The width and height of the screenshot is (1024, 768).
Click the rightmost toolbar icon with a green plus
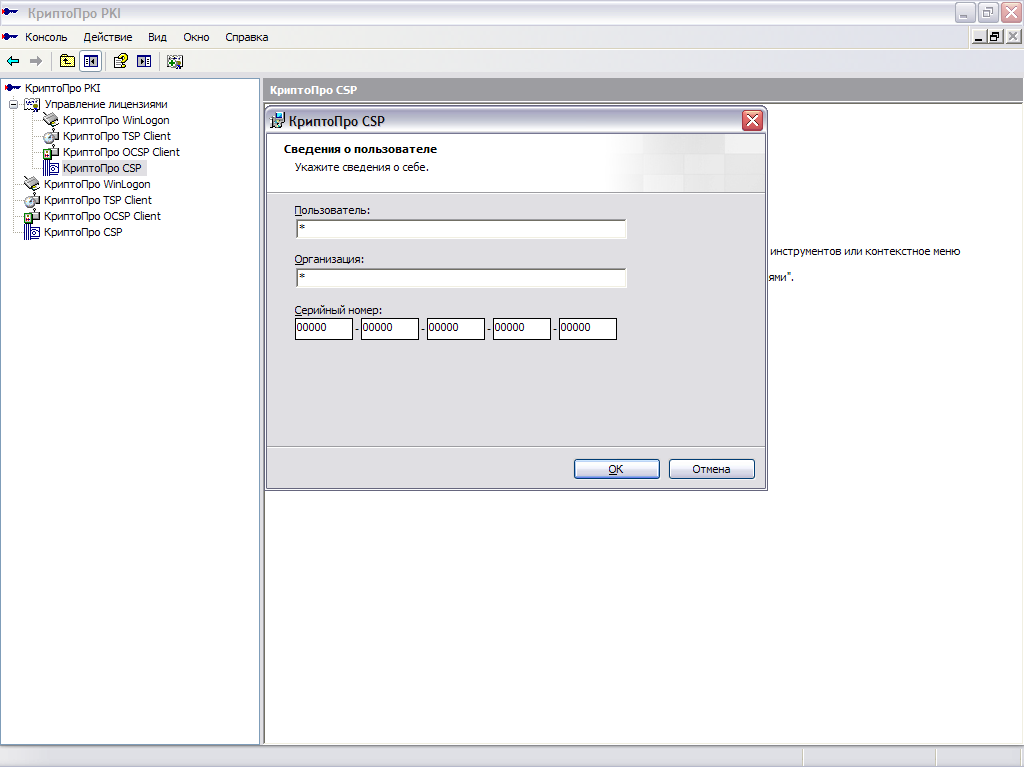pos(174,61)
